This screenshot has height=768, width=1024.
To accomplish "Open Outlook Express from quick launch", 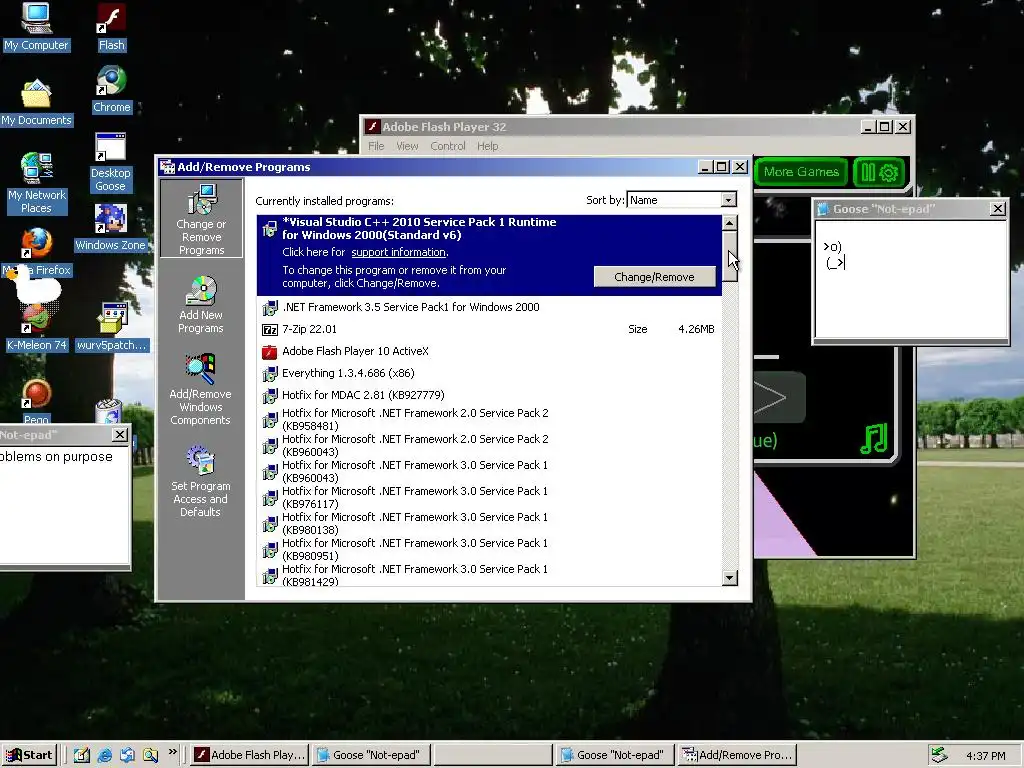I will coord(127,755).
